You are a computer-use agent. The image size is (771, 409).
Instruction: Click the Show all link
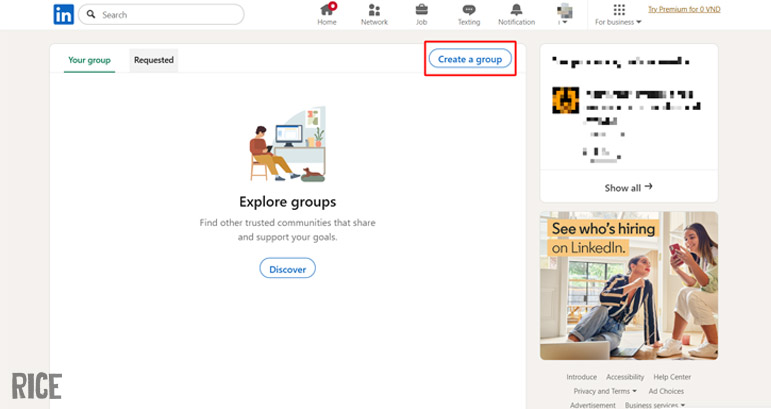pyautogui.click(x=628, y=187)
